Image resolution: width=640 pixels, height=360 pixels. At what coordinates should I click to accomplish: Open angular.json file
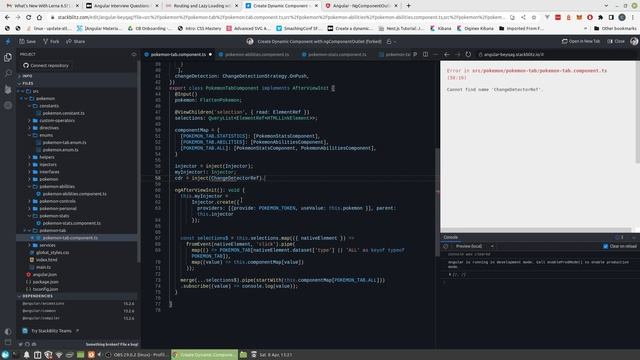[x=42, y=274]
